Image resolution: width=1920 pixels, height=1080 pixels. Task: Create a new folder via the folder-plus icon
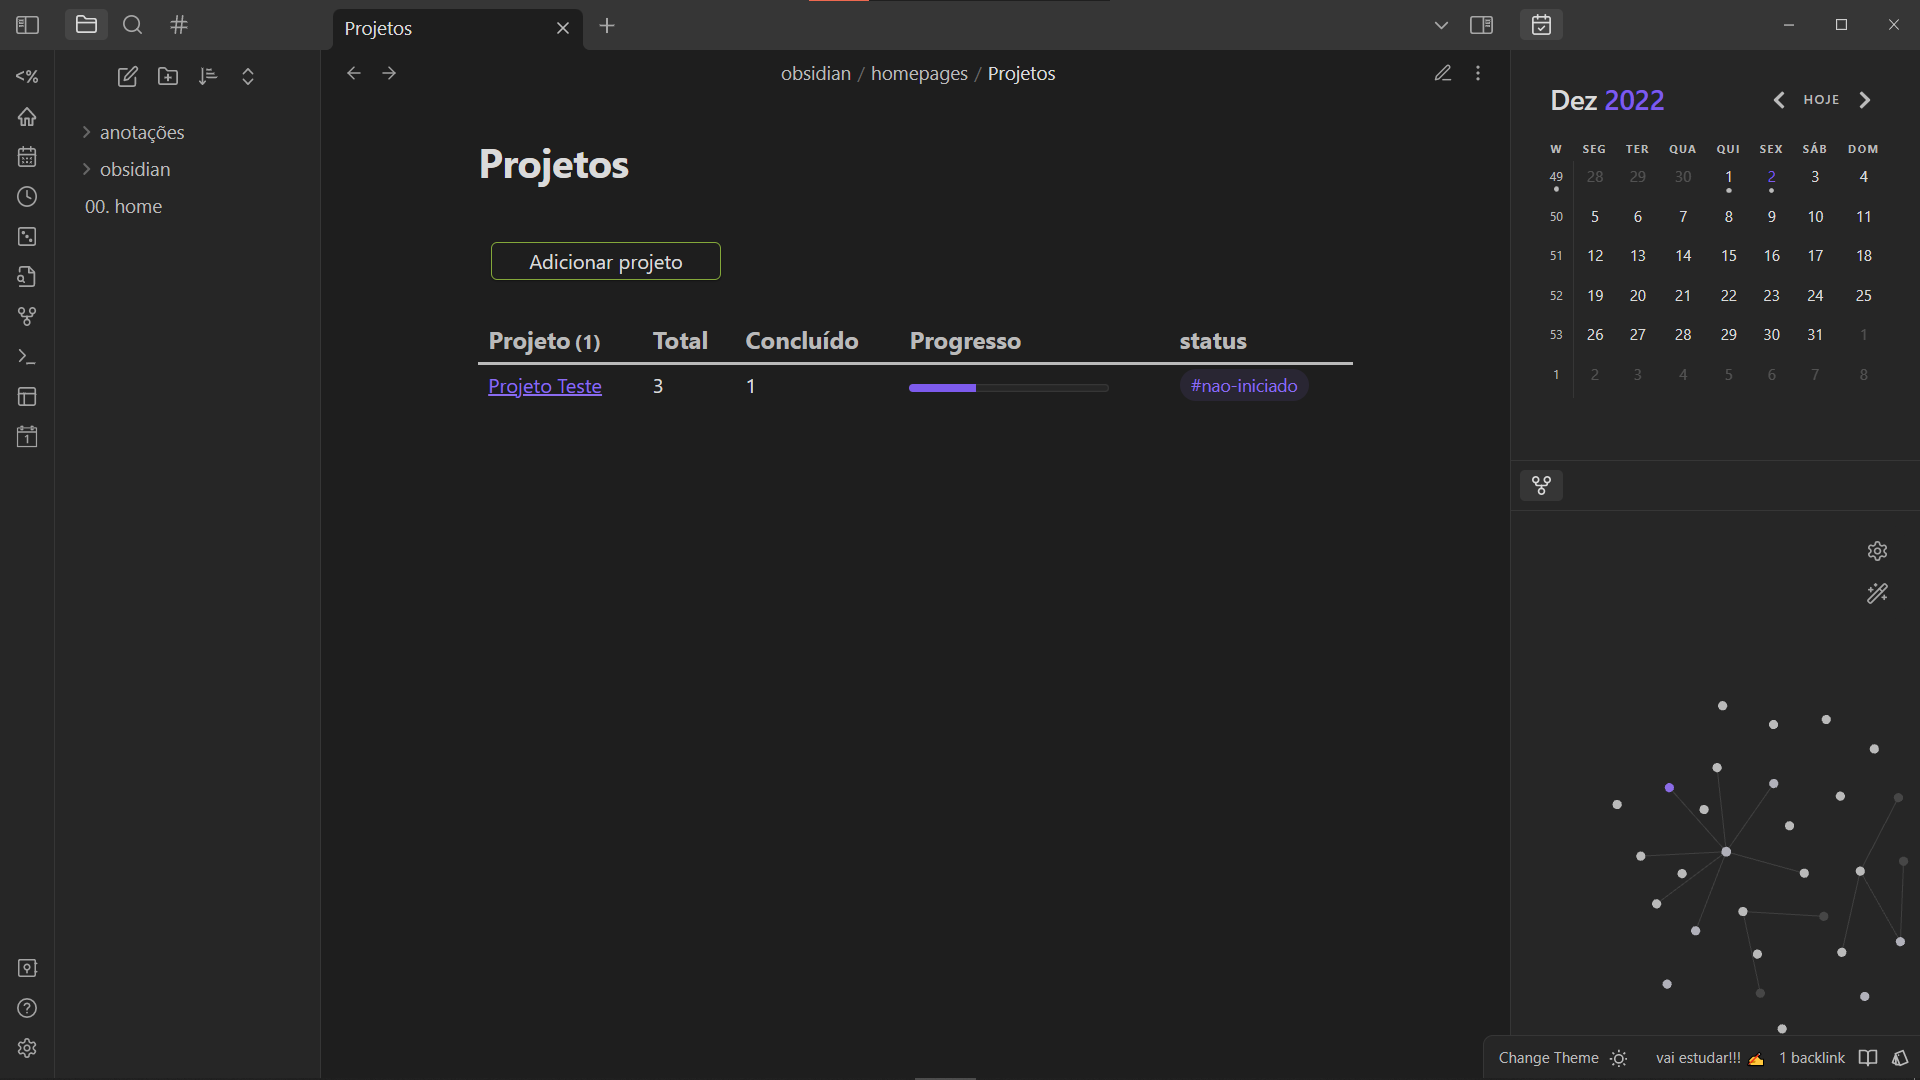click(x=168, y=77)
